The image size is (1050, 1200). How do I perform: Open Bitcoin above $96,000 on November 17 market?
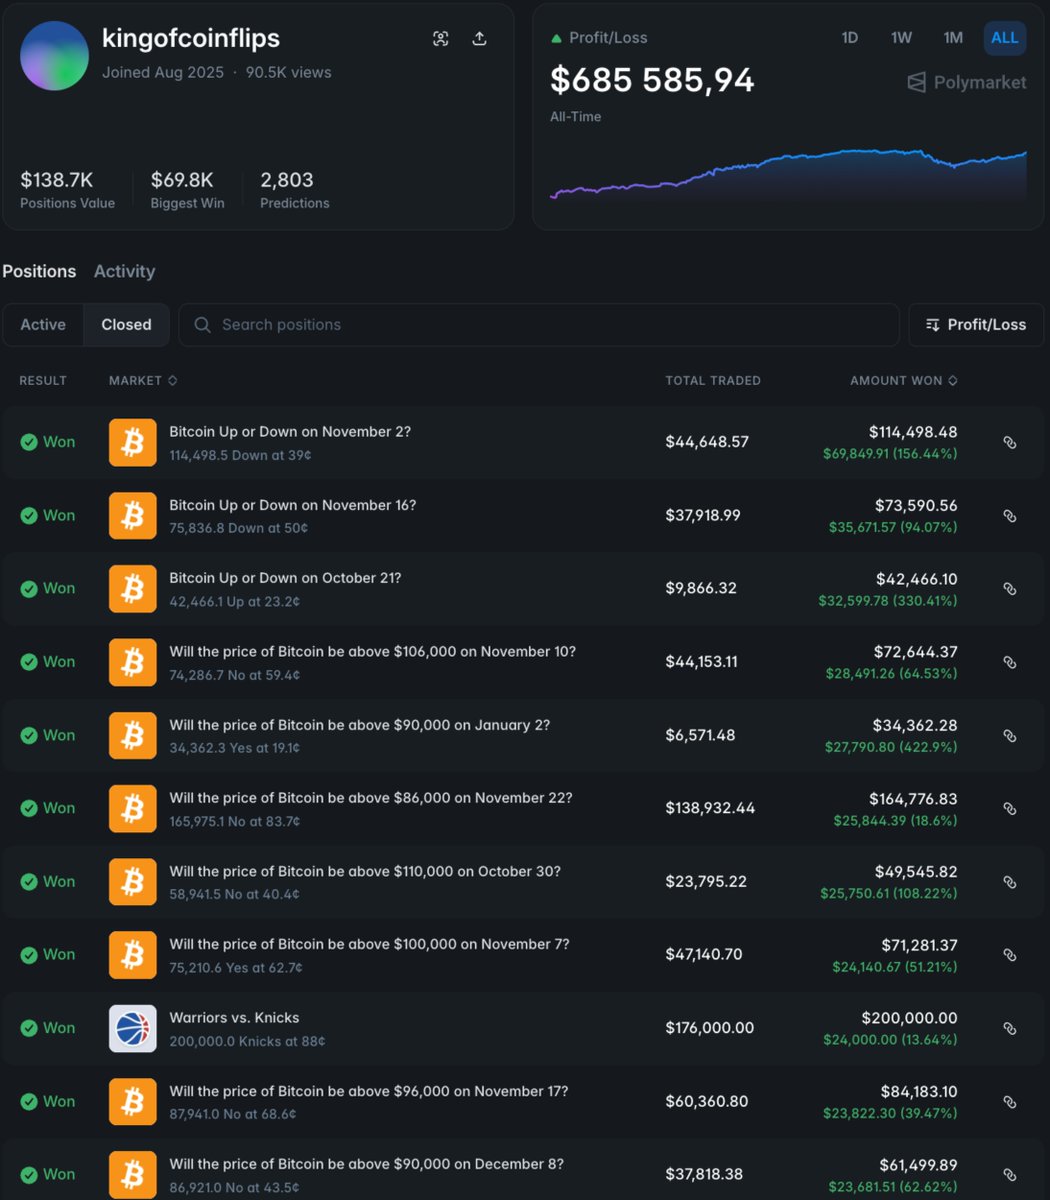(369, 1091)
